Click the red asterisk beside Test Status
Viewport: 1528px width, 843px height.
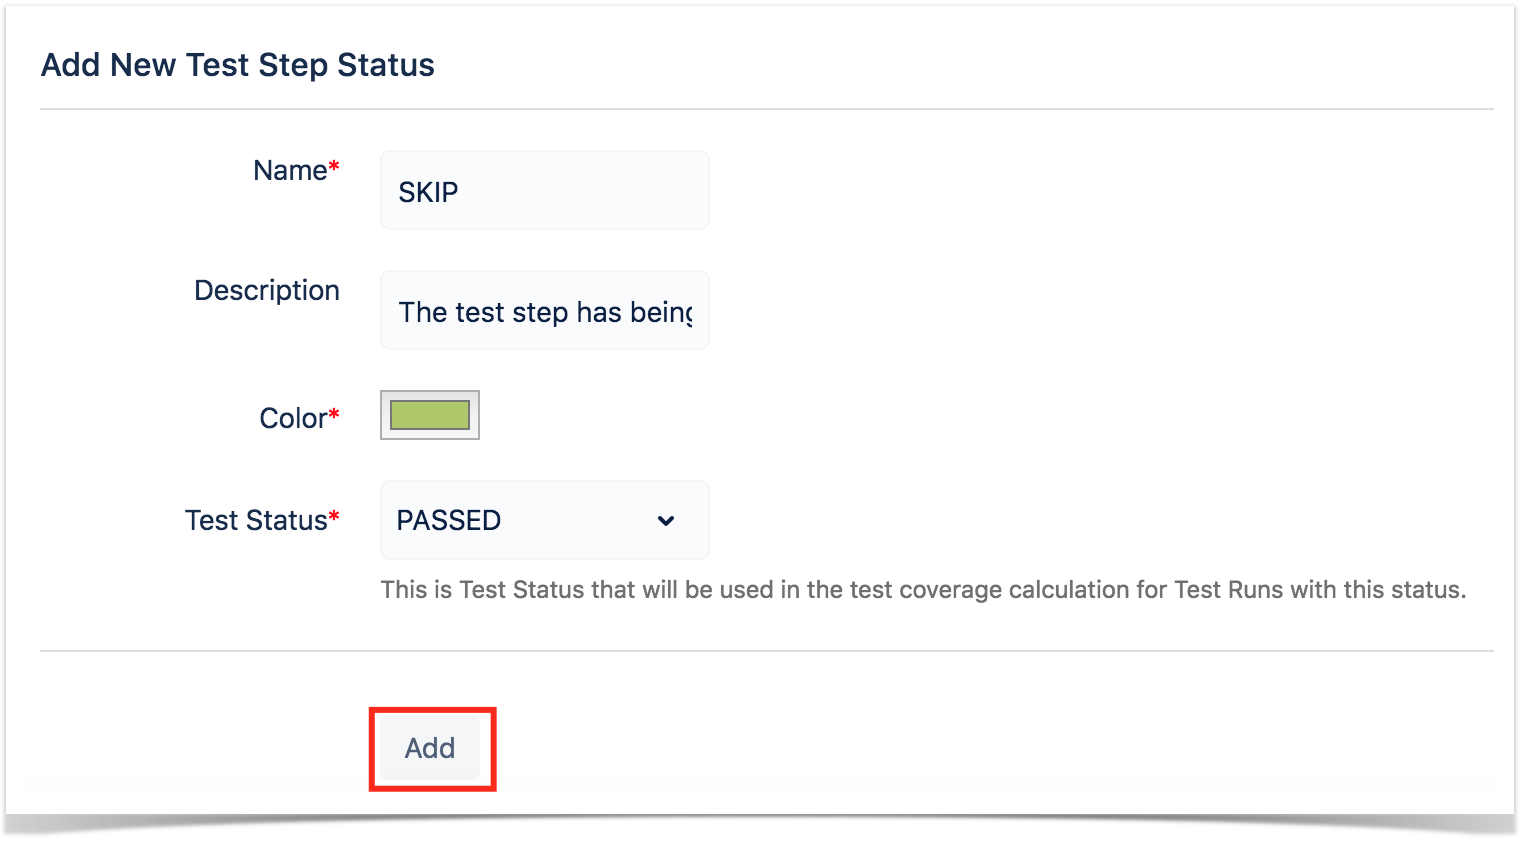[334, 515]
